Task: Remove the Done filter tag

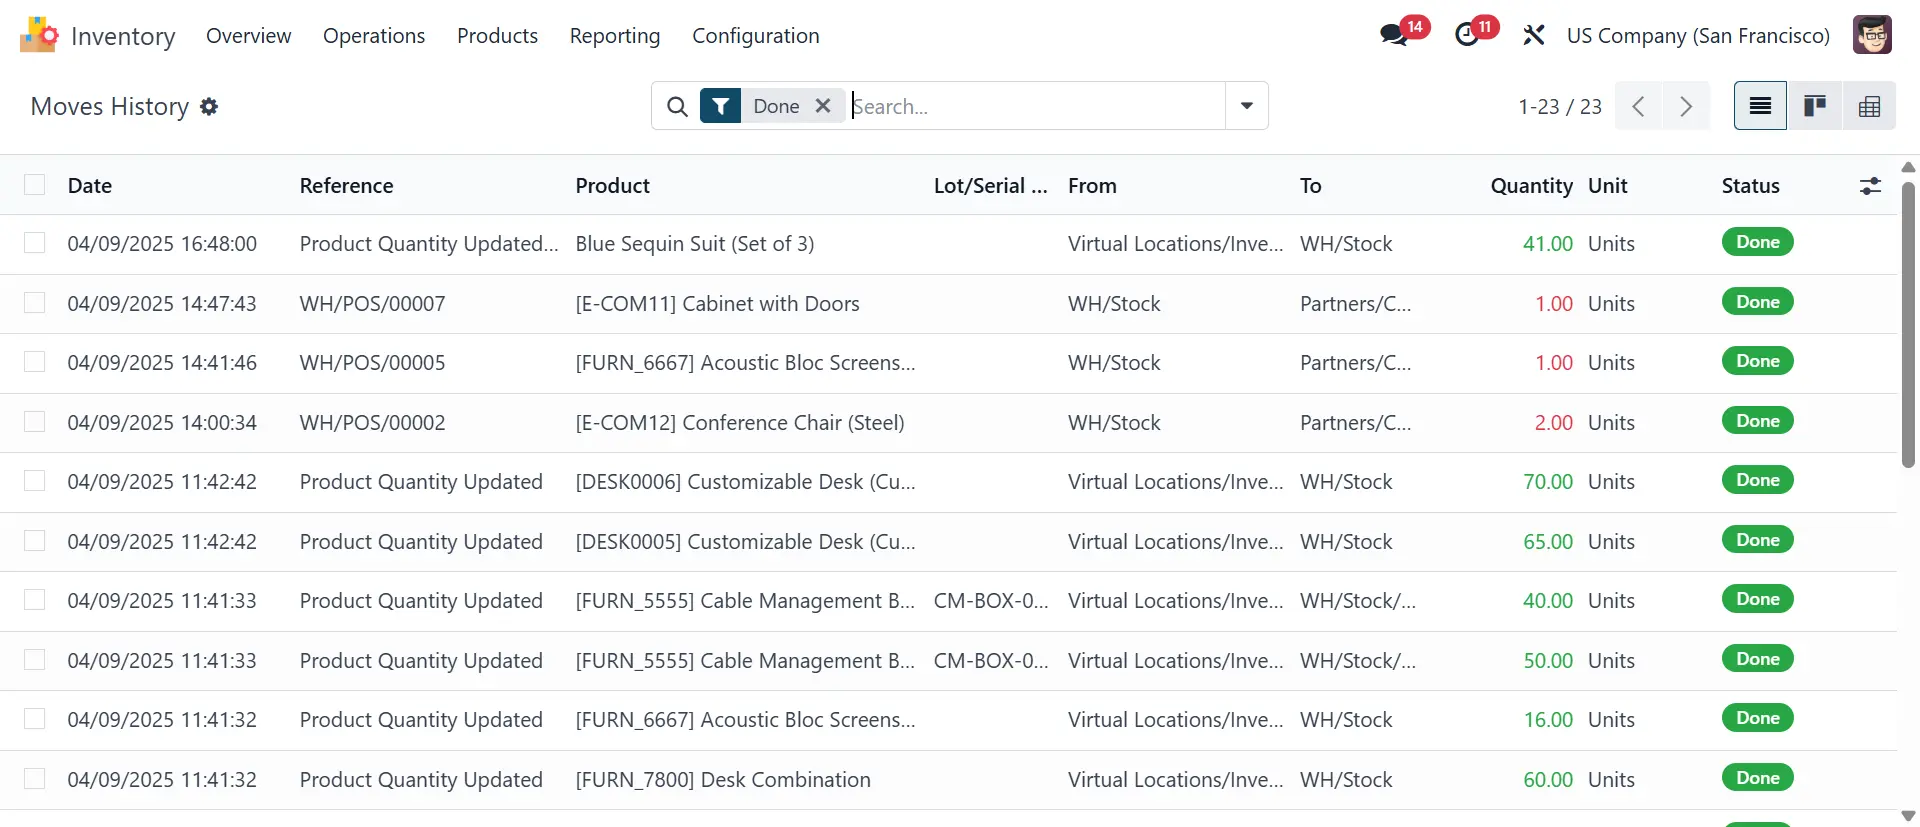Action: coord(823,106)
